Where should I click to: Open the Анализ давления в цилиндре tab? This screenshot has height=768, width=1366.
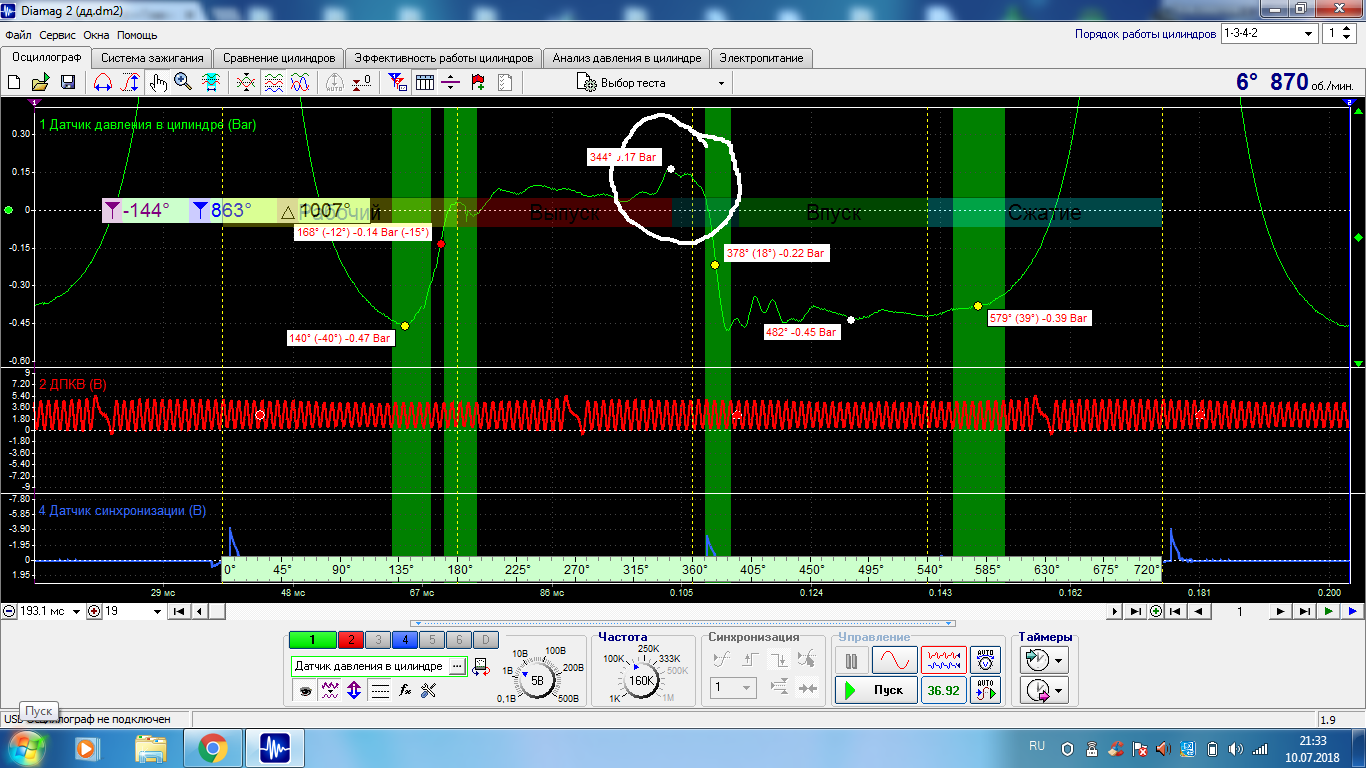point(627,58)
